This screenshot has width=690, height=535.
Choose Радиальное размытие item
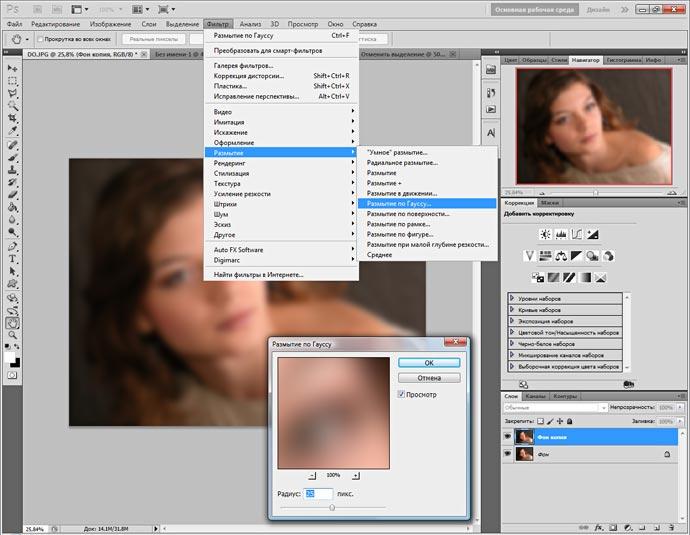click(x=427, y=163)
